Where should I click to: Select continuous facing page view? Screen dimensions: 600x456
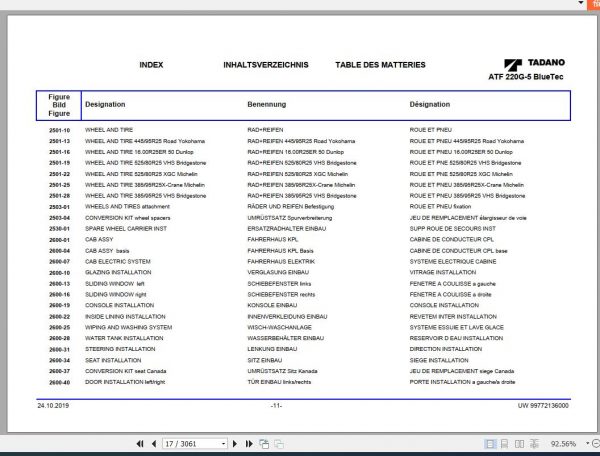[534, 444]
